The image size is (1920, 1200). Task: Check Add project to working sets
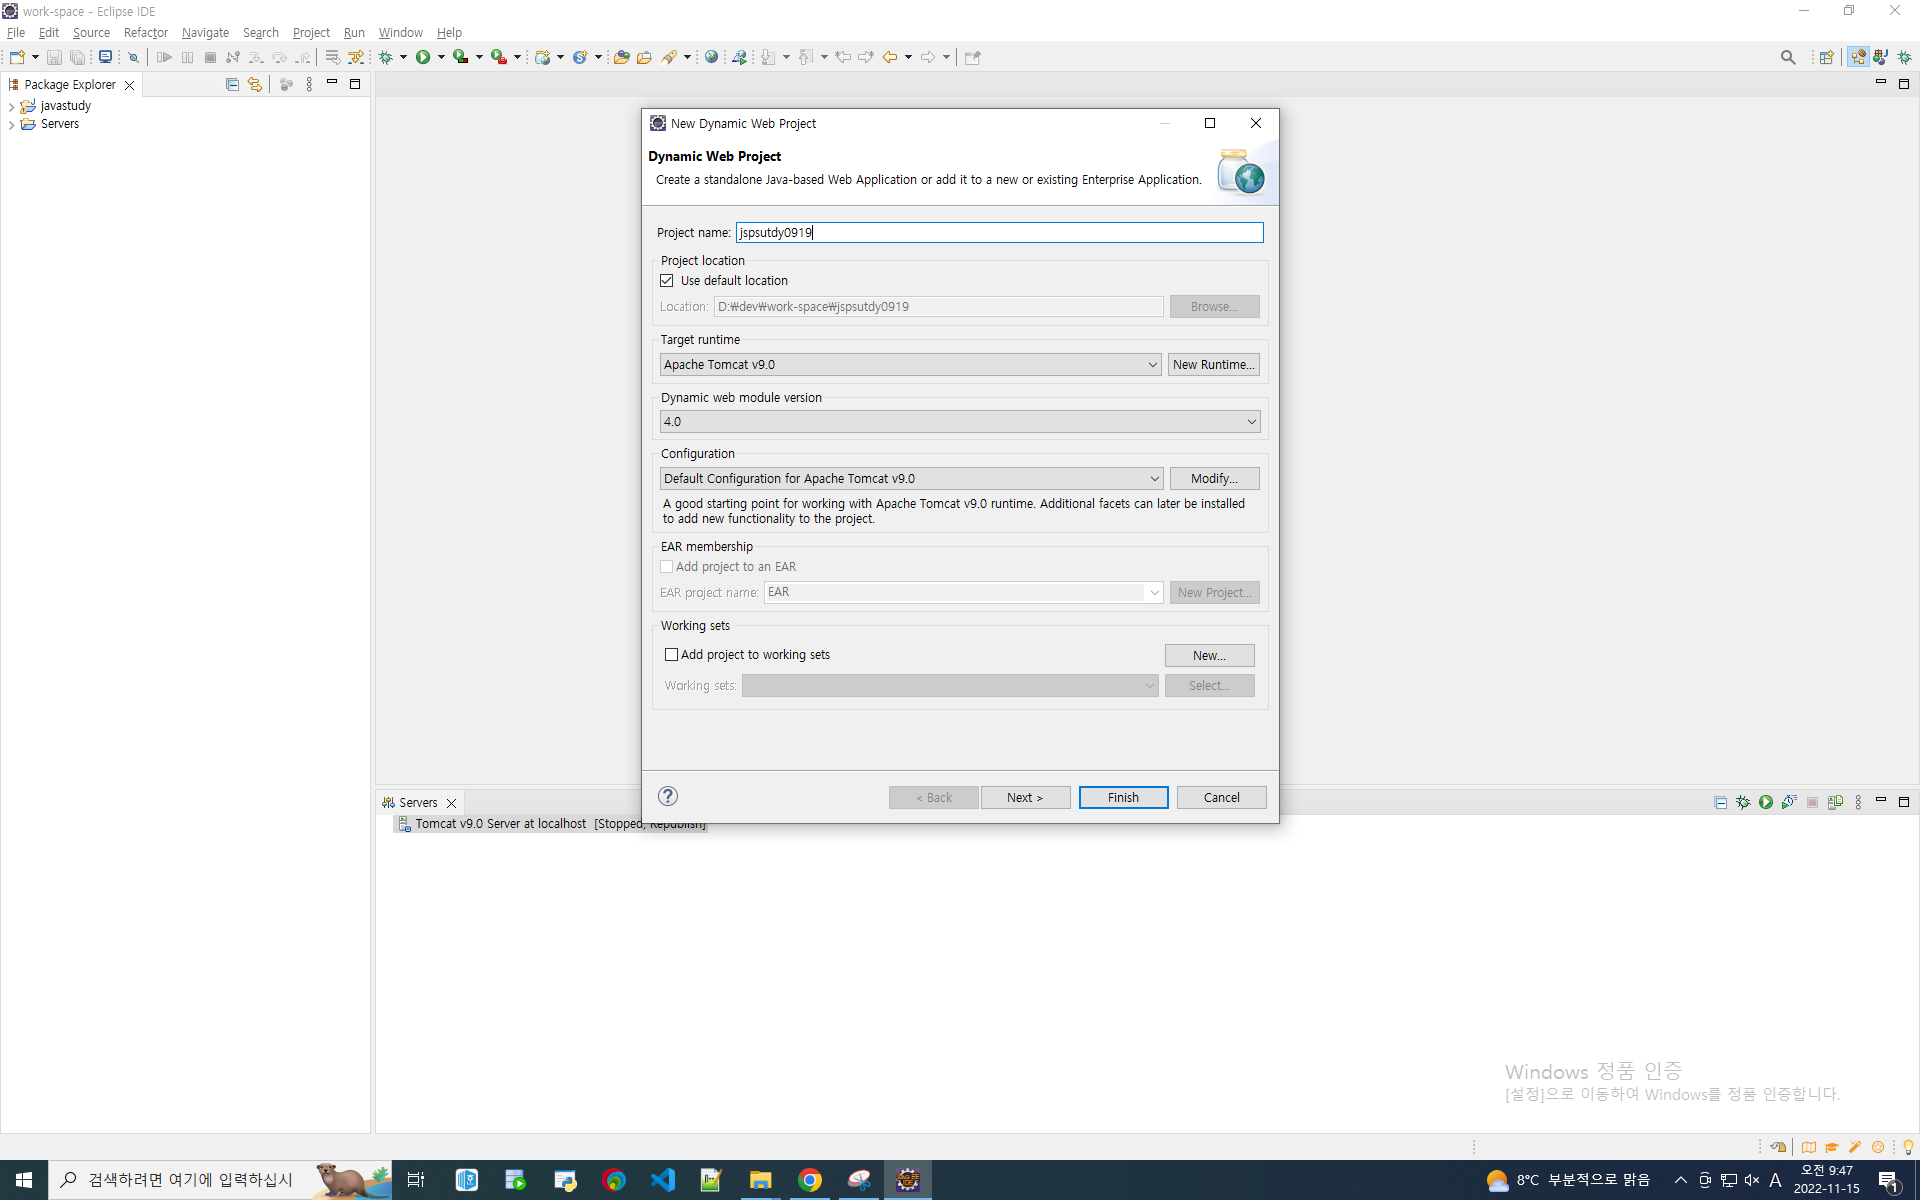672,655
